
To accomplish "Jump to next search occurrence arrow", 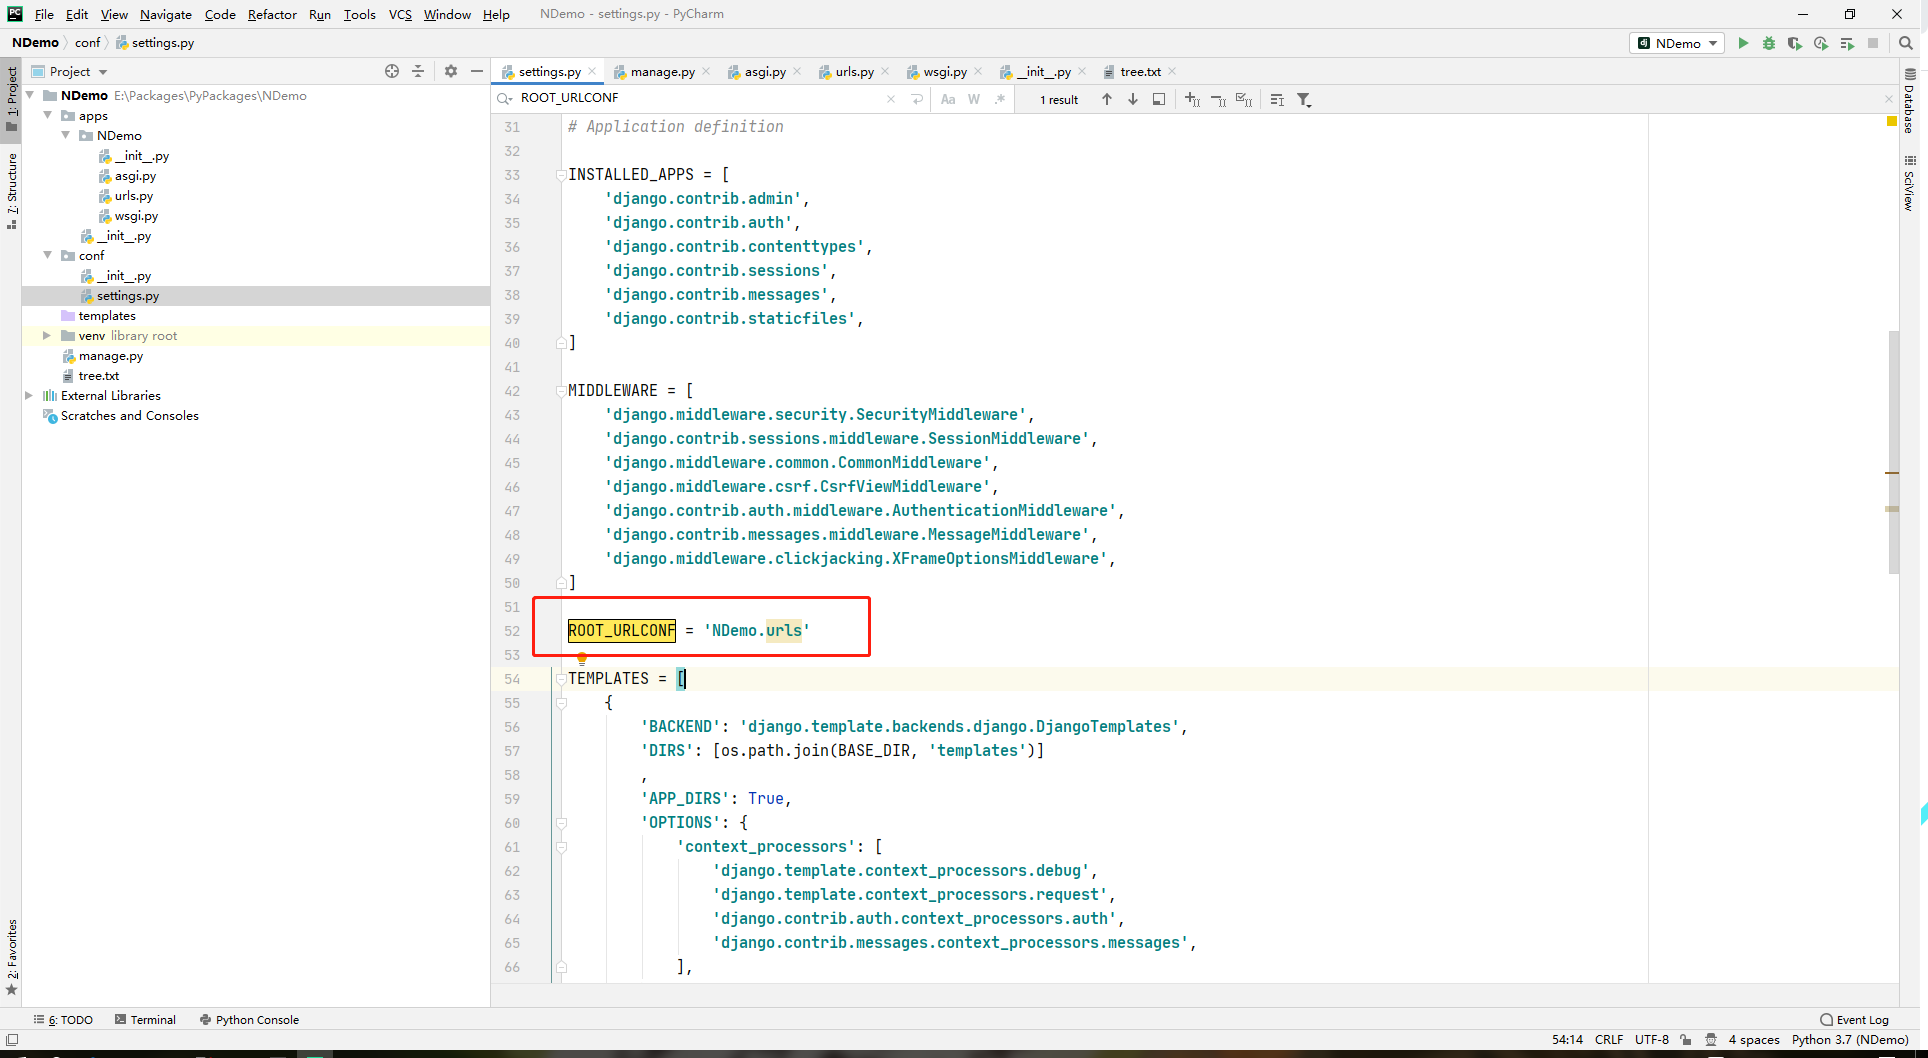I will tap(1133, 99).
